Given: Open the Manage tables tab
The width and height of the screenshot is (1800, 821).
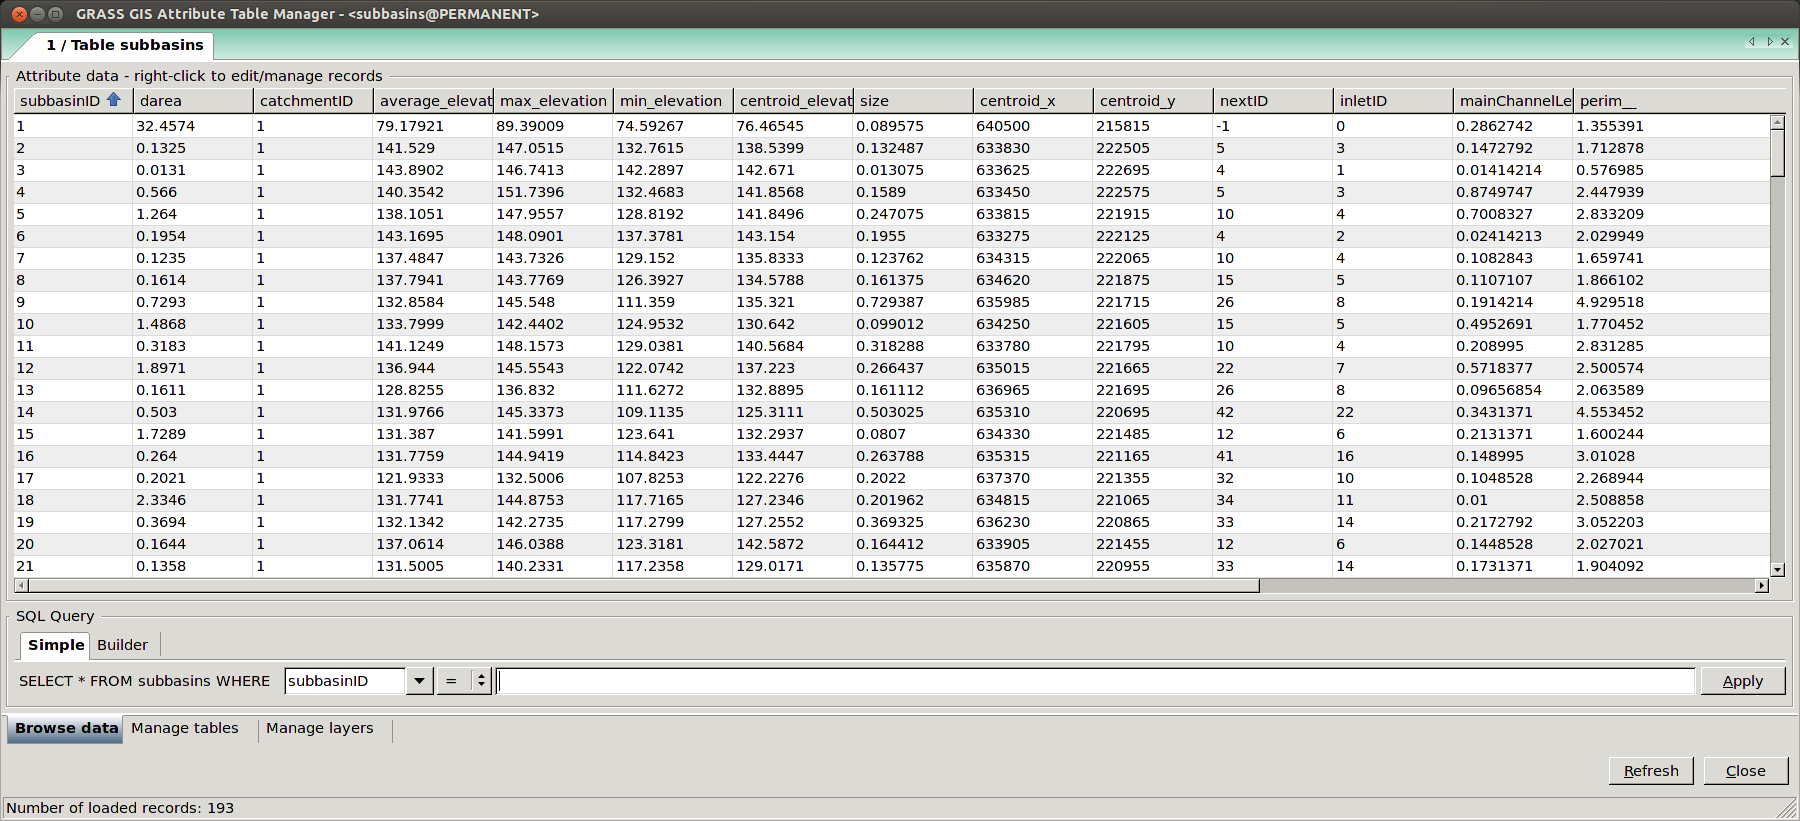Looking at the screenshot, I should 184,728.
